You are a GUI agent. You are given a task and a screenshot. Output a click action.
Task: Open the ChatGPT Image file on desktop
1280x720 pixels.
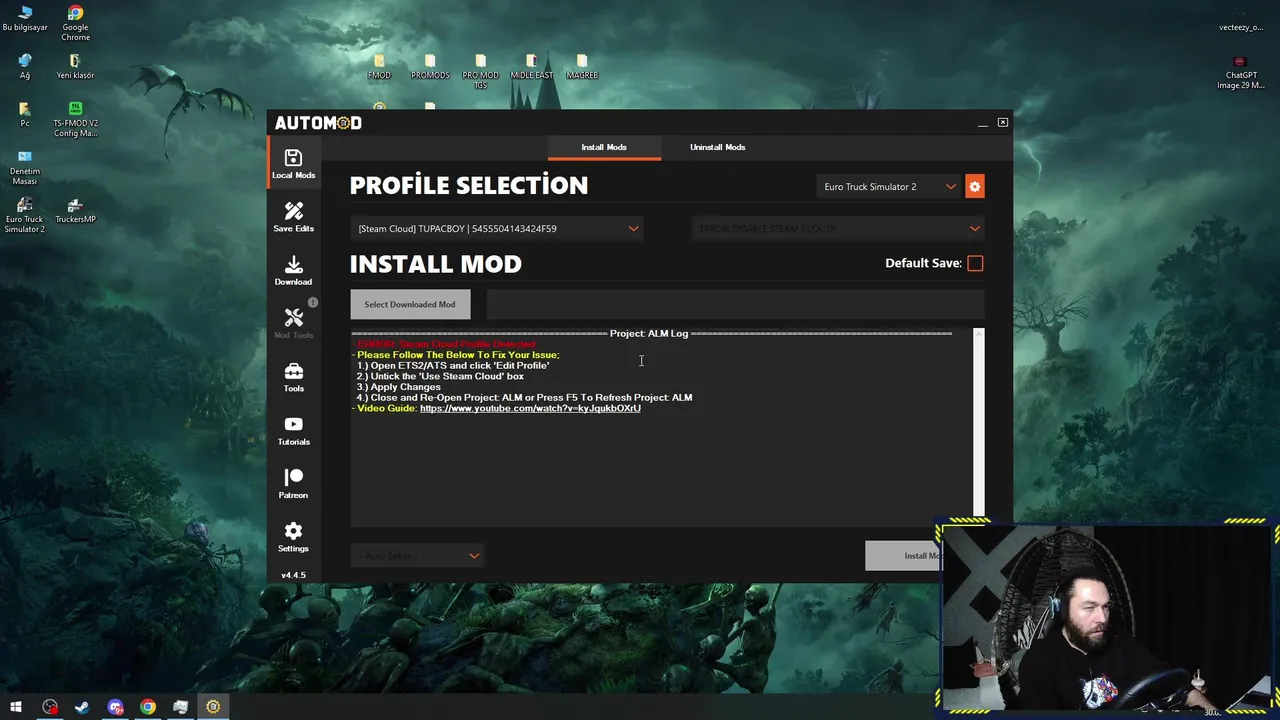[x=1241, y=72]
